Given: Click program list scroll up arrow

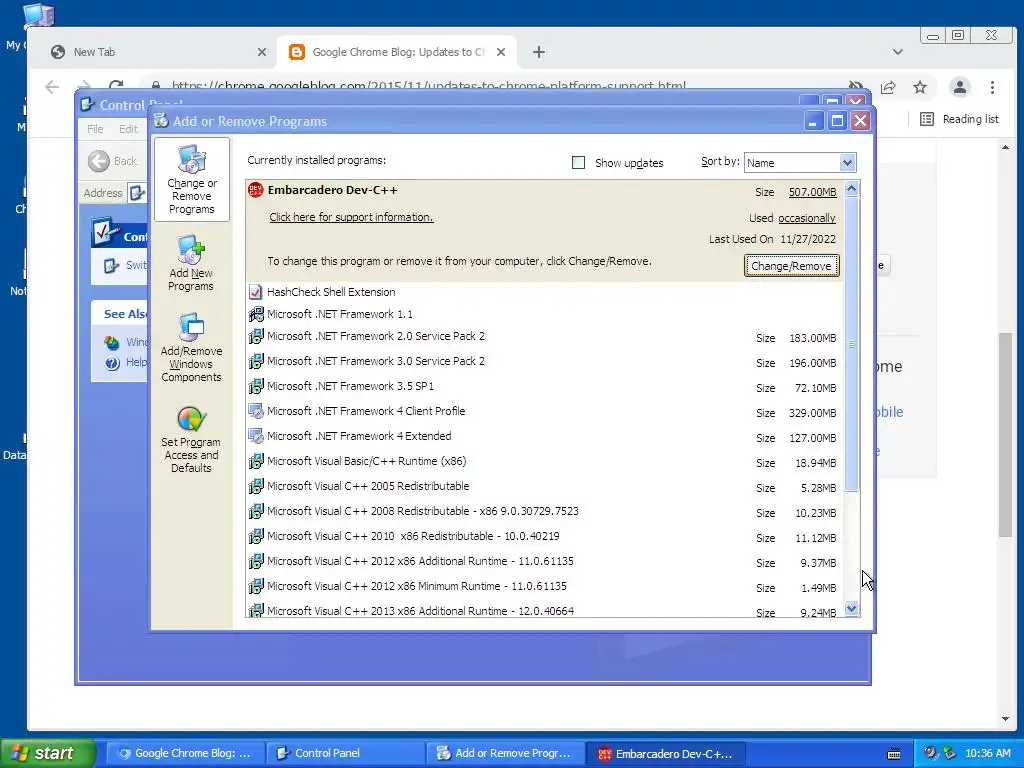Looking at the screenshot, I should pos(852,189).
